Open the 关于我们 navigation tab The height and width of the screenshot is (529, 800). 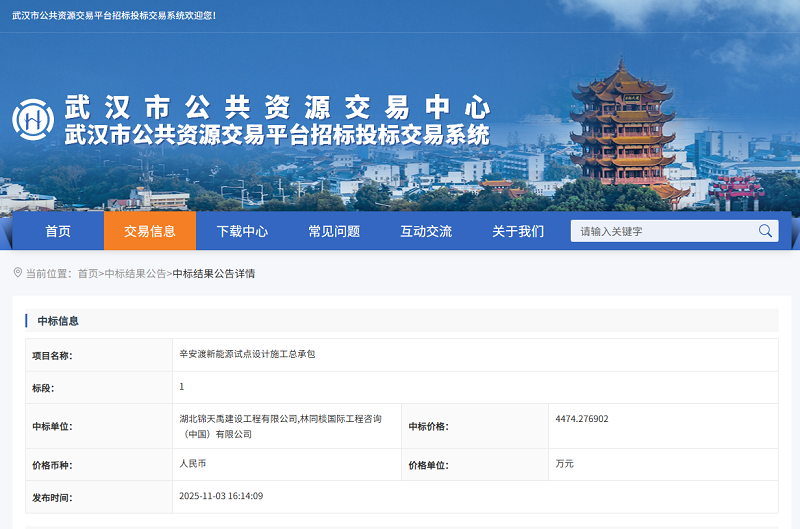518,231
